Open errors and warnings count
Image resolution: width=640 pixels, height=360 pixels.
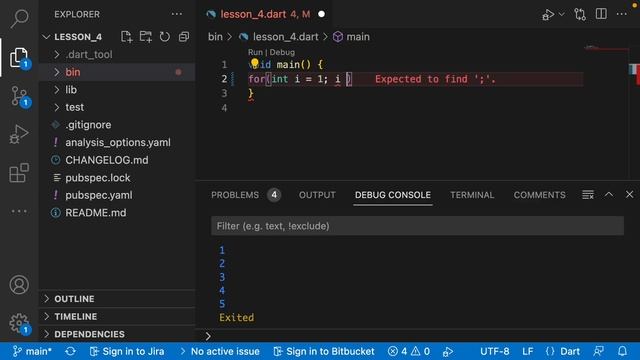409,351
